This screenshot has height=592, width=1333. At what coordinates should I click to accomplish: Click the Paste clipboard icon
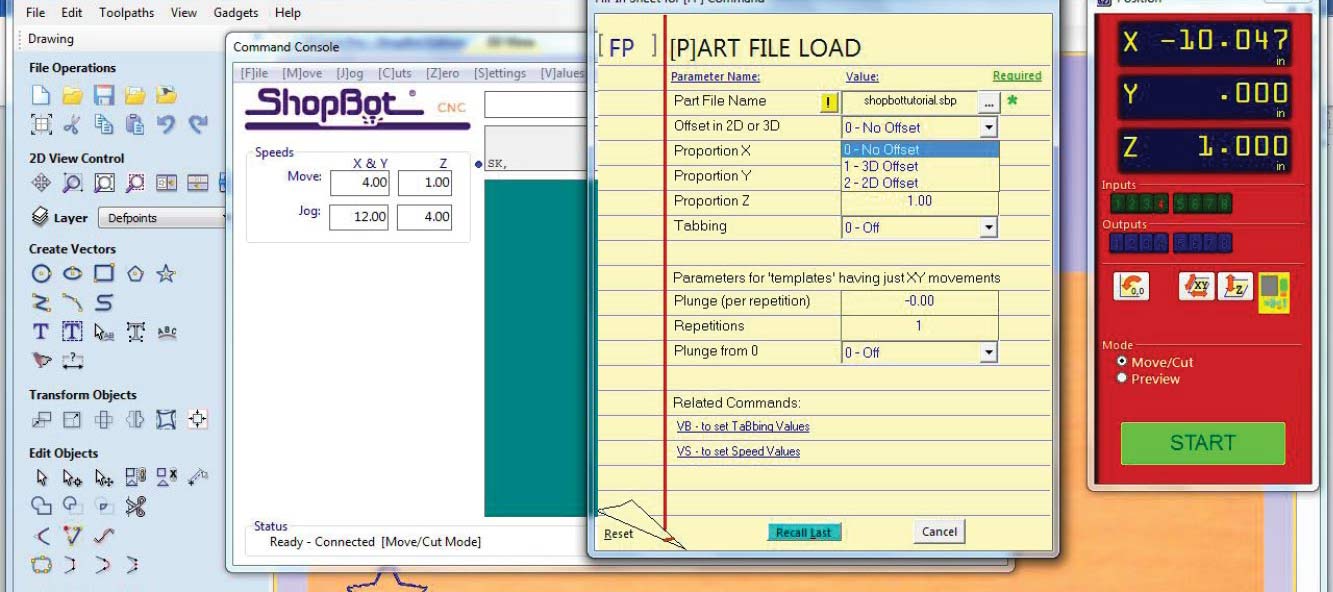click(x=135, y=125)
